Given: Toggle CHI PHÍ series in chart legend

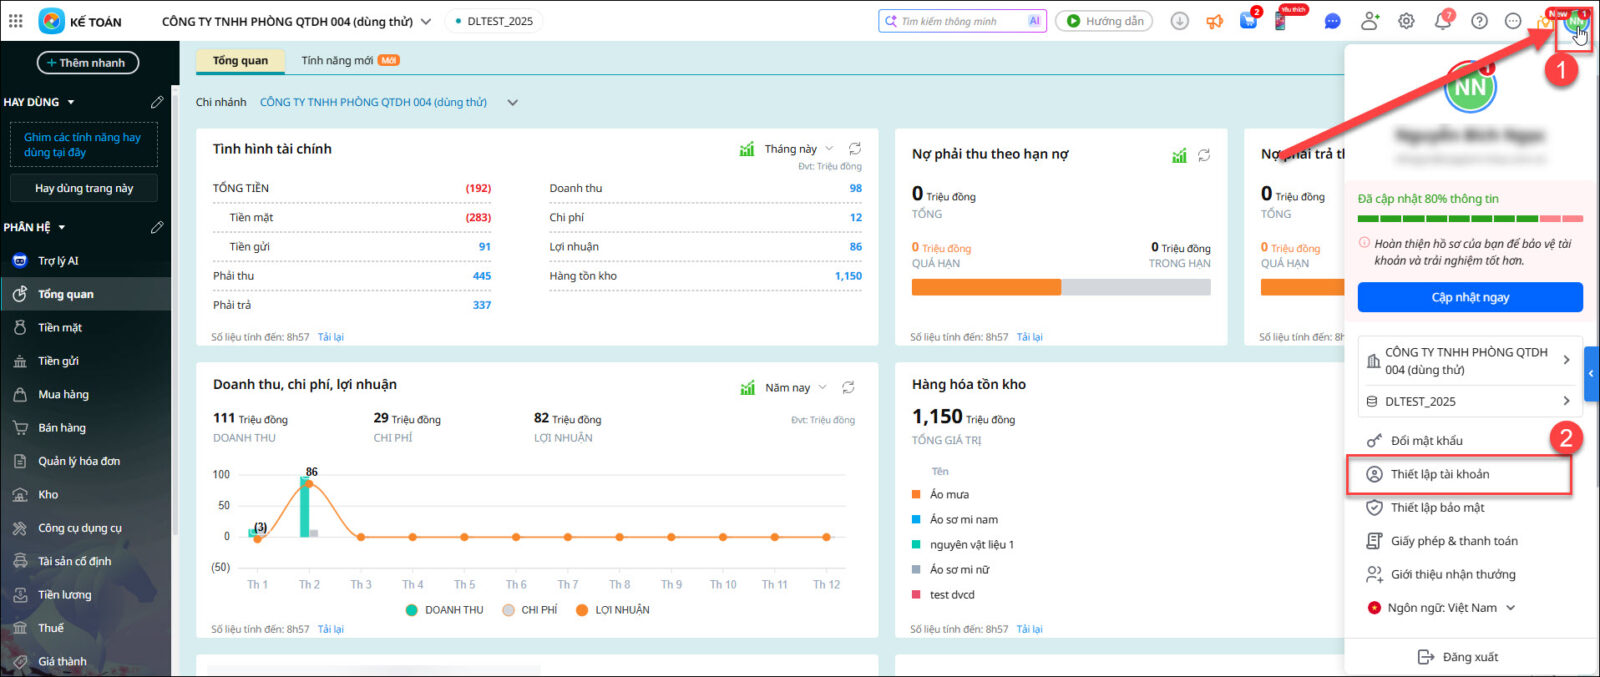Looking at the screenshot, I should point(530,610).
